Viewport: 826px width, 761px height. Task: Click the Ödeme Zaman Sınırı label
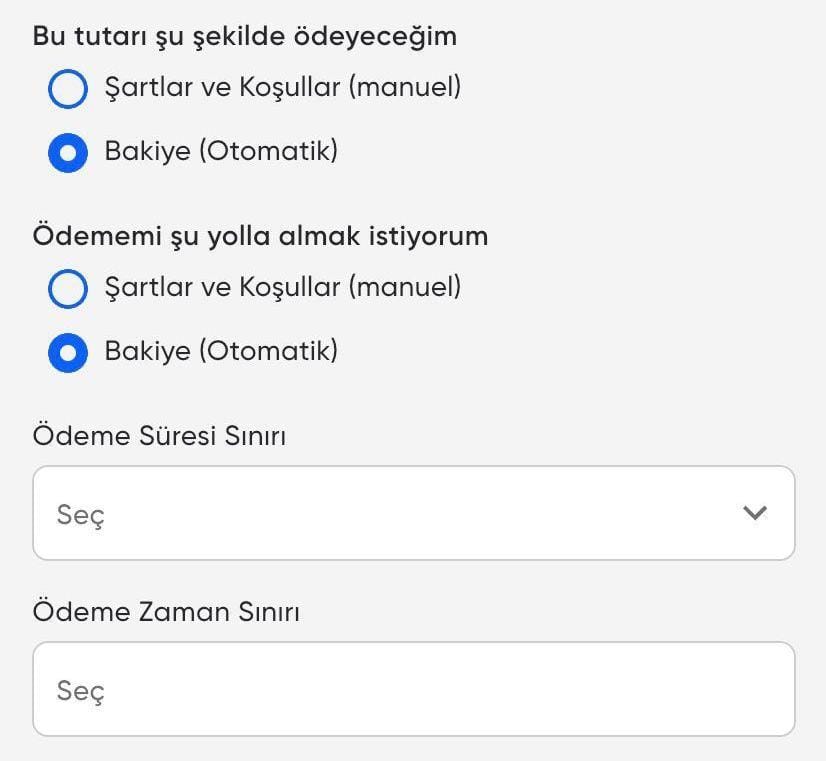pos(167,612)
